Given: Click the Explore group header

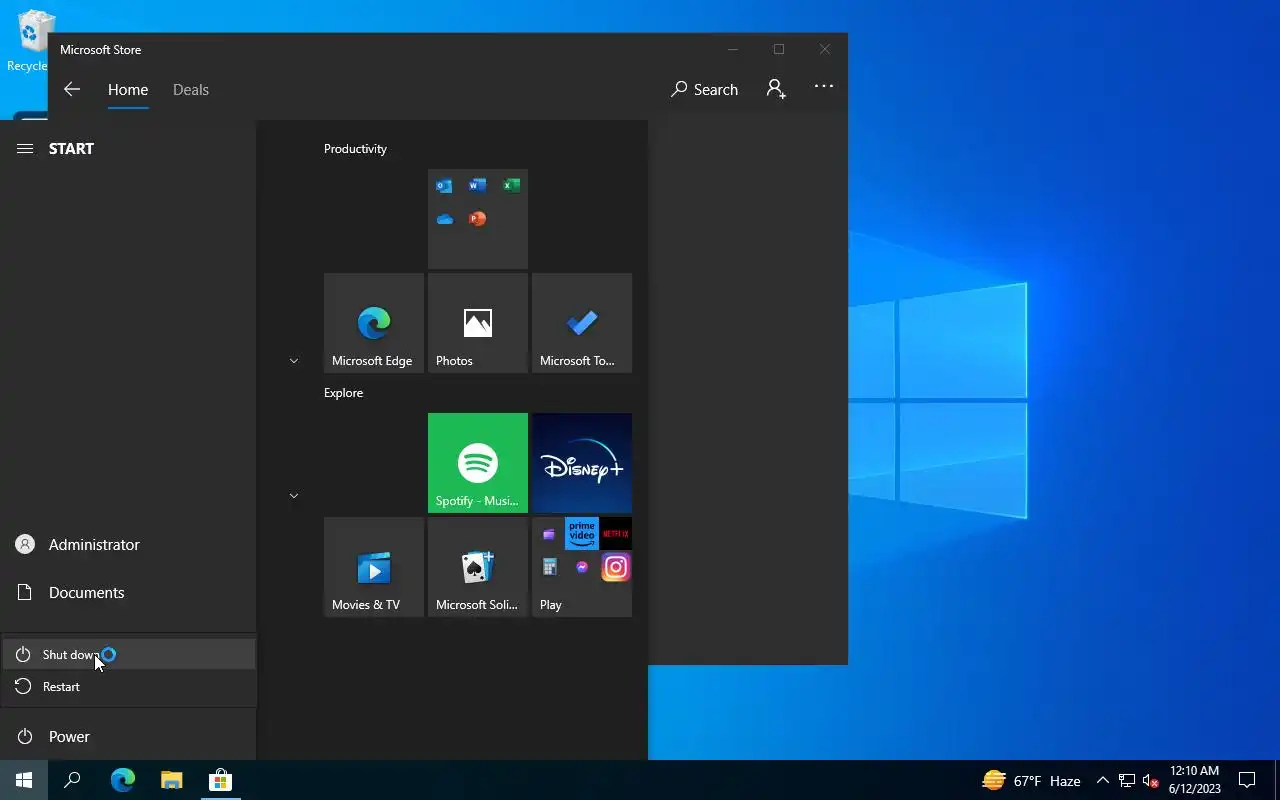Looking at the screenshot, I should [x=343, y=392].
